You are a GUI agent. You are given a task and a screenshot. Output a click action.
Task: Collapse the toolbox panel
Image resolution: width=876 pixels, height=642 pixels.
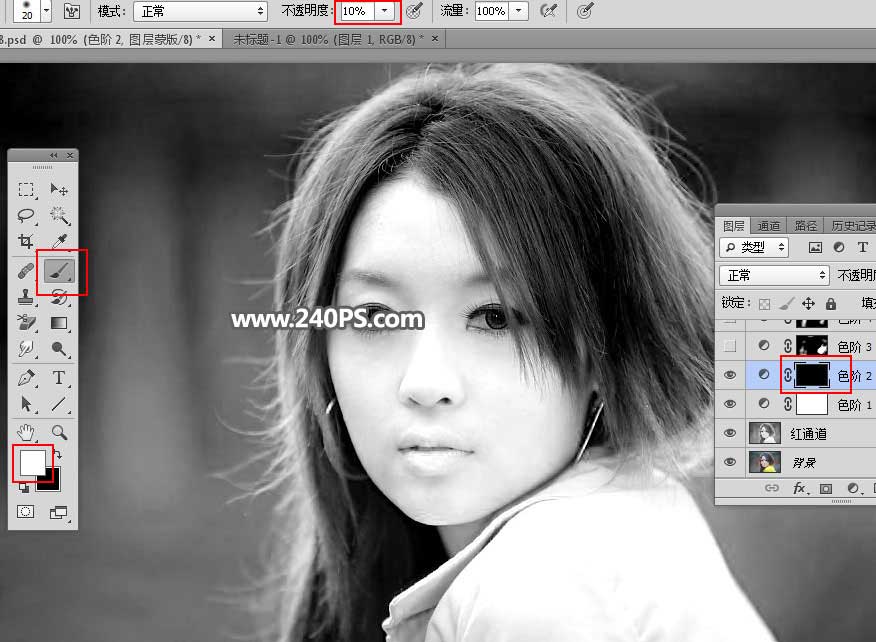pyautogui.click(x=54, y=155)
